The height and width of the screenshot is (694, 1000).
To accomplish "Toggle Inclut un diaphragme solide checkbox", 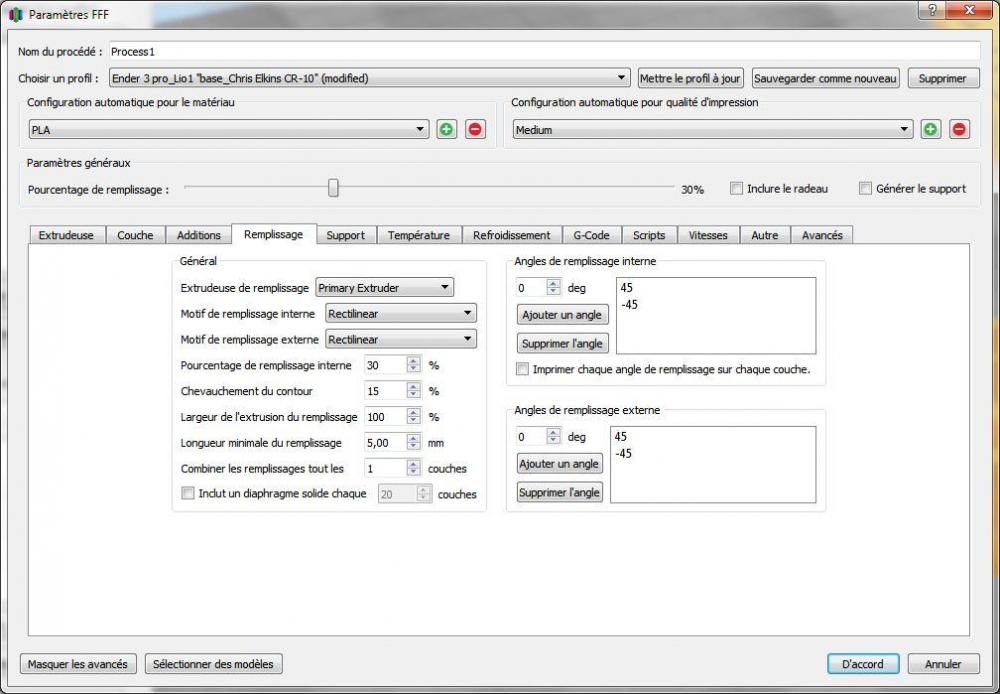I will 188,493.
